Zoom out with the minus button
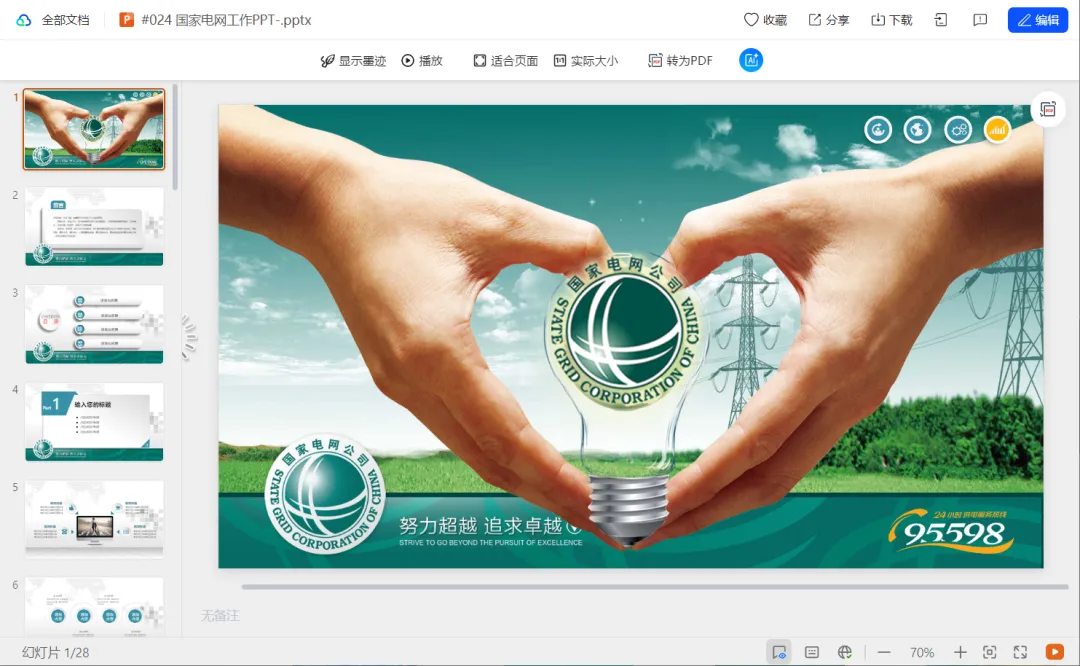Screen dimensions: 1080x666 (884, 652)
